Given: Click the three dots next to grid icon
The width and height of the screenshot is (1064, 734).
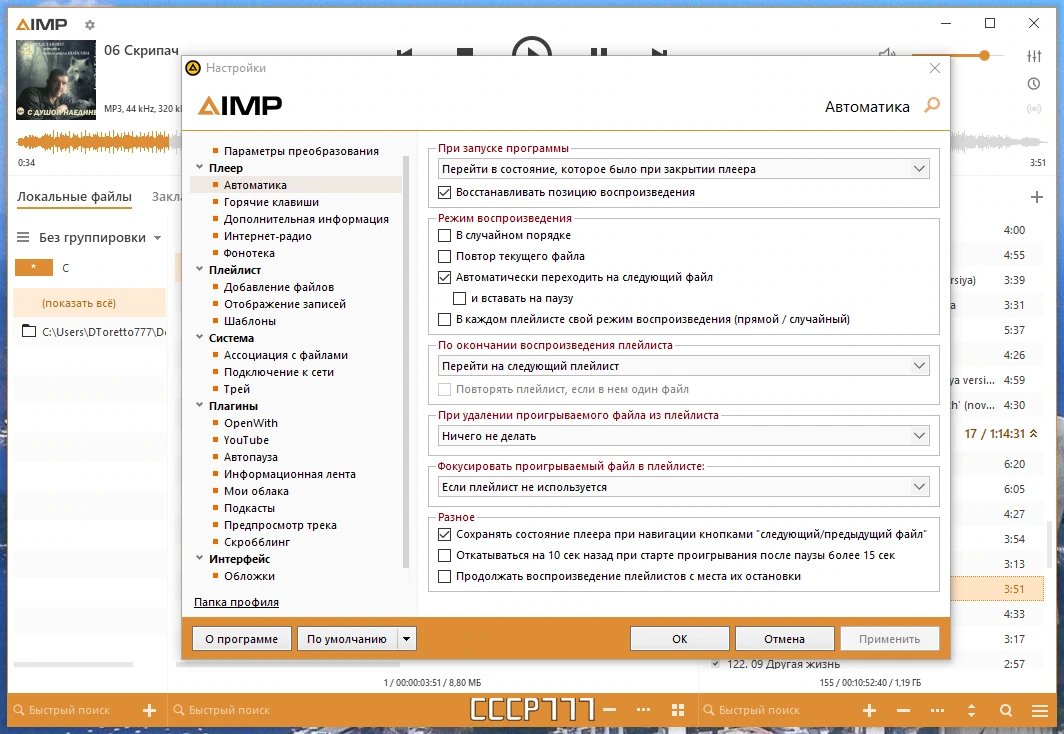Looking at the screenshot, I should pyautogui.click(x=643, y=710).
